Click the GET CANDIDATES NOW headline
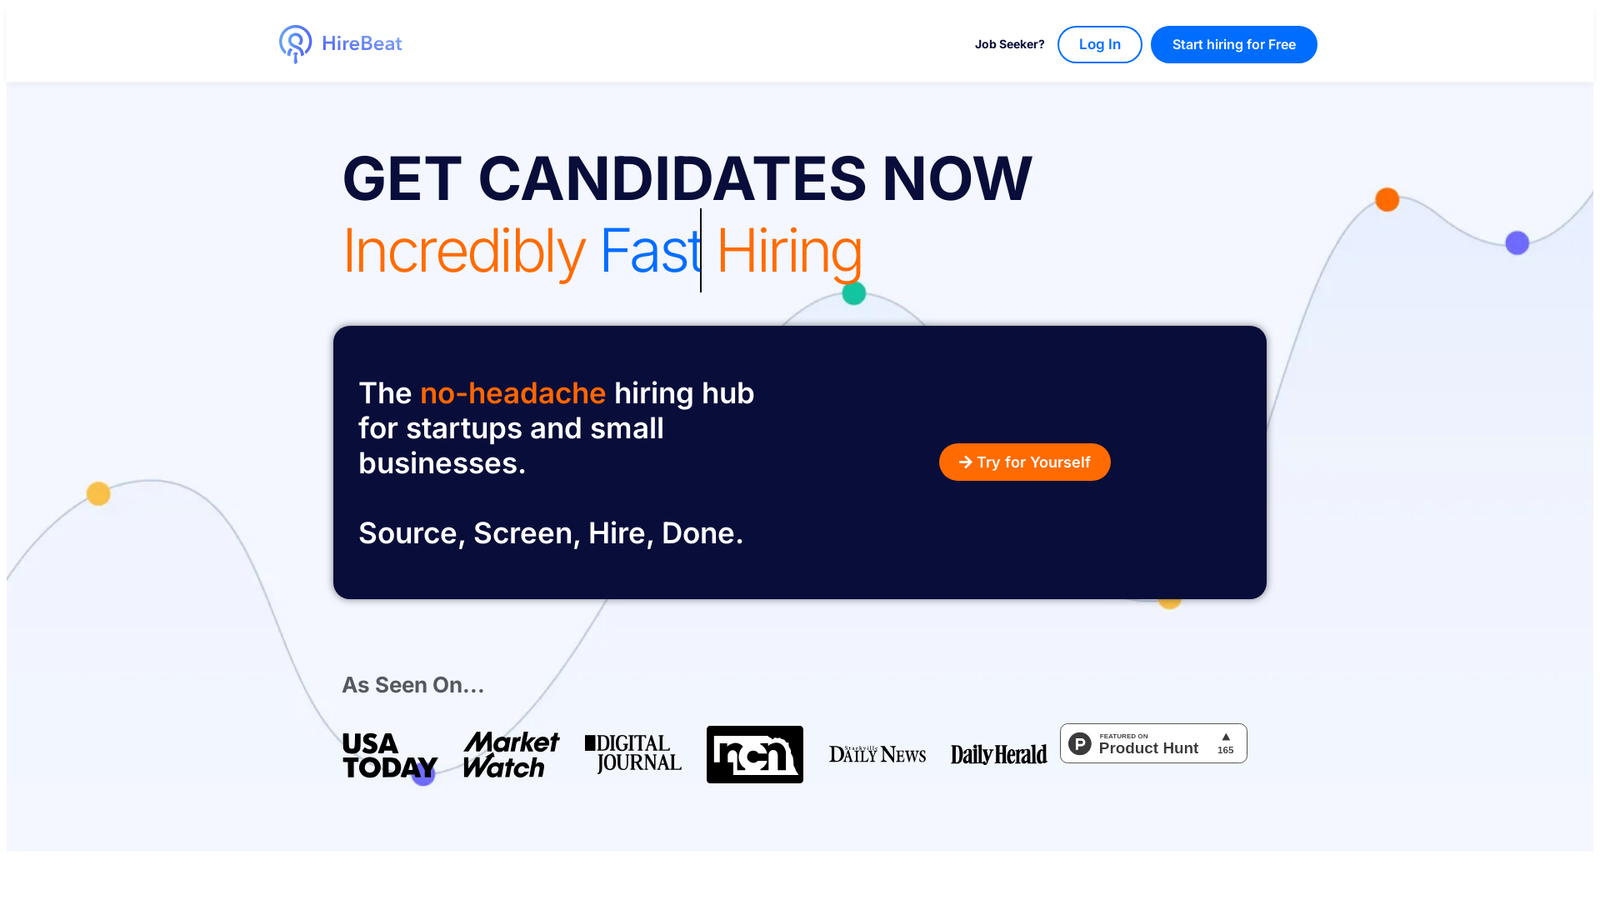 pos(687,179)
